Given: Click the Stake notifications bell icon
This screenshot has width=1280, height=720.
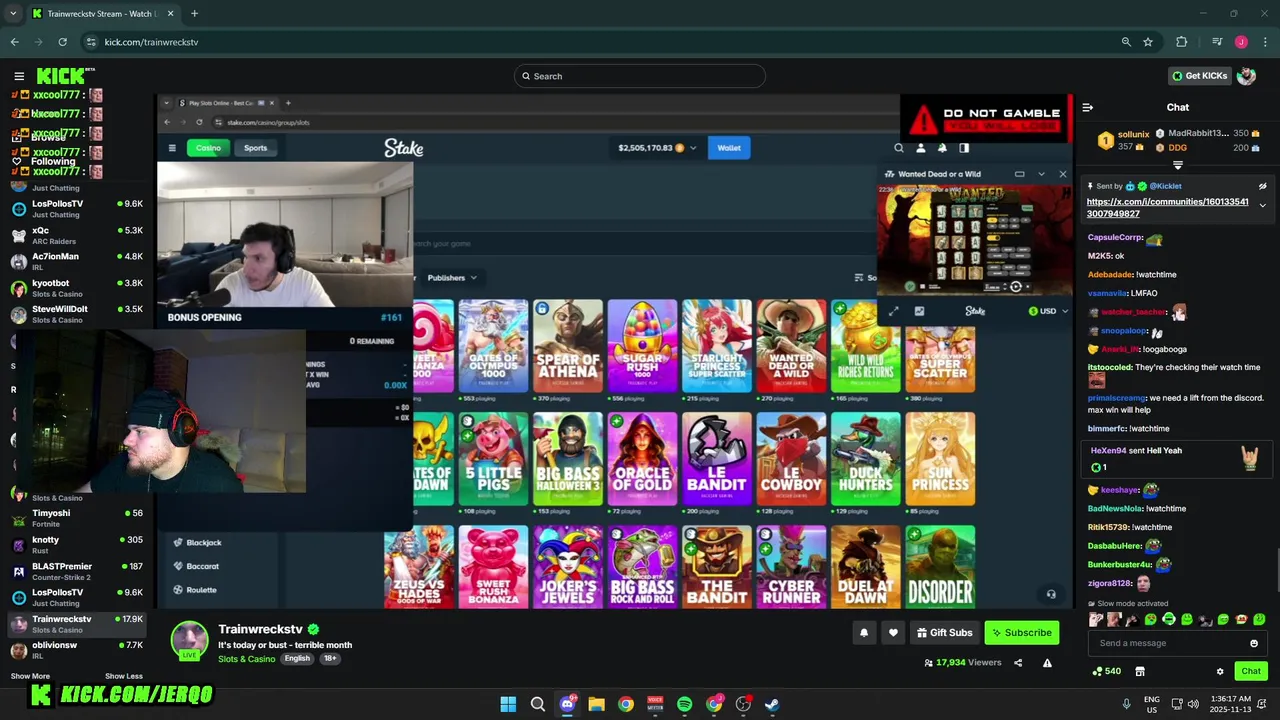Looking at the screenshot, I should pyautogui.click(x=942, y=148).
